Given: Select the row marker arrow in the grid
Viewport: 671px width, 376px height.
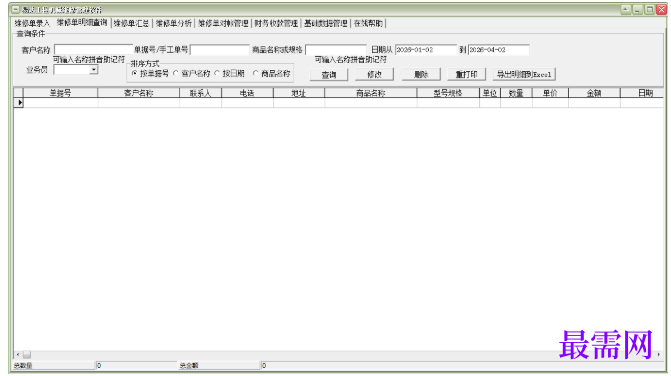Looking at the screenshot, I should 19,103.
